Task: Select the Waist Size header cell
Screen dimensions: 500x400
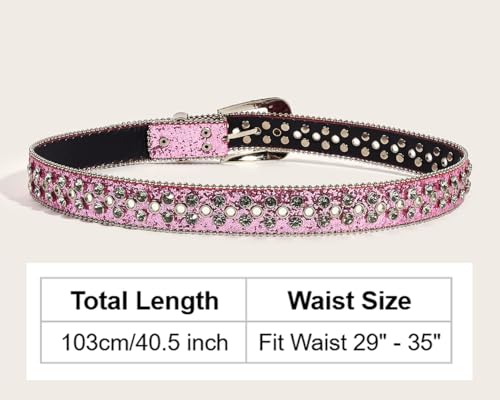Action: [x=349, y=300]
